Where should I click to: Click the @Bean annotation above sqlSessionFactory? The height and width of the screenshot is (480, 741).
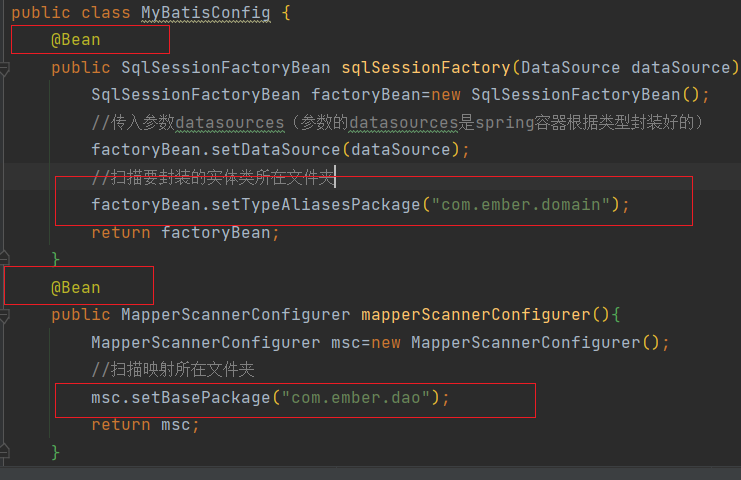76,40
